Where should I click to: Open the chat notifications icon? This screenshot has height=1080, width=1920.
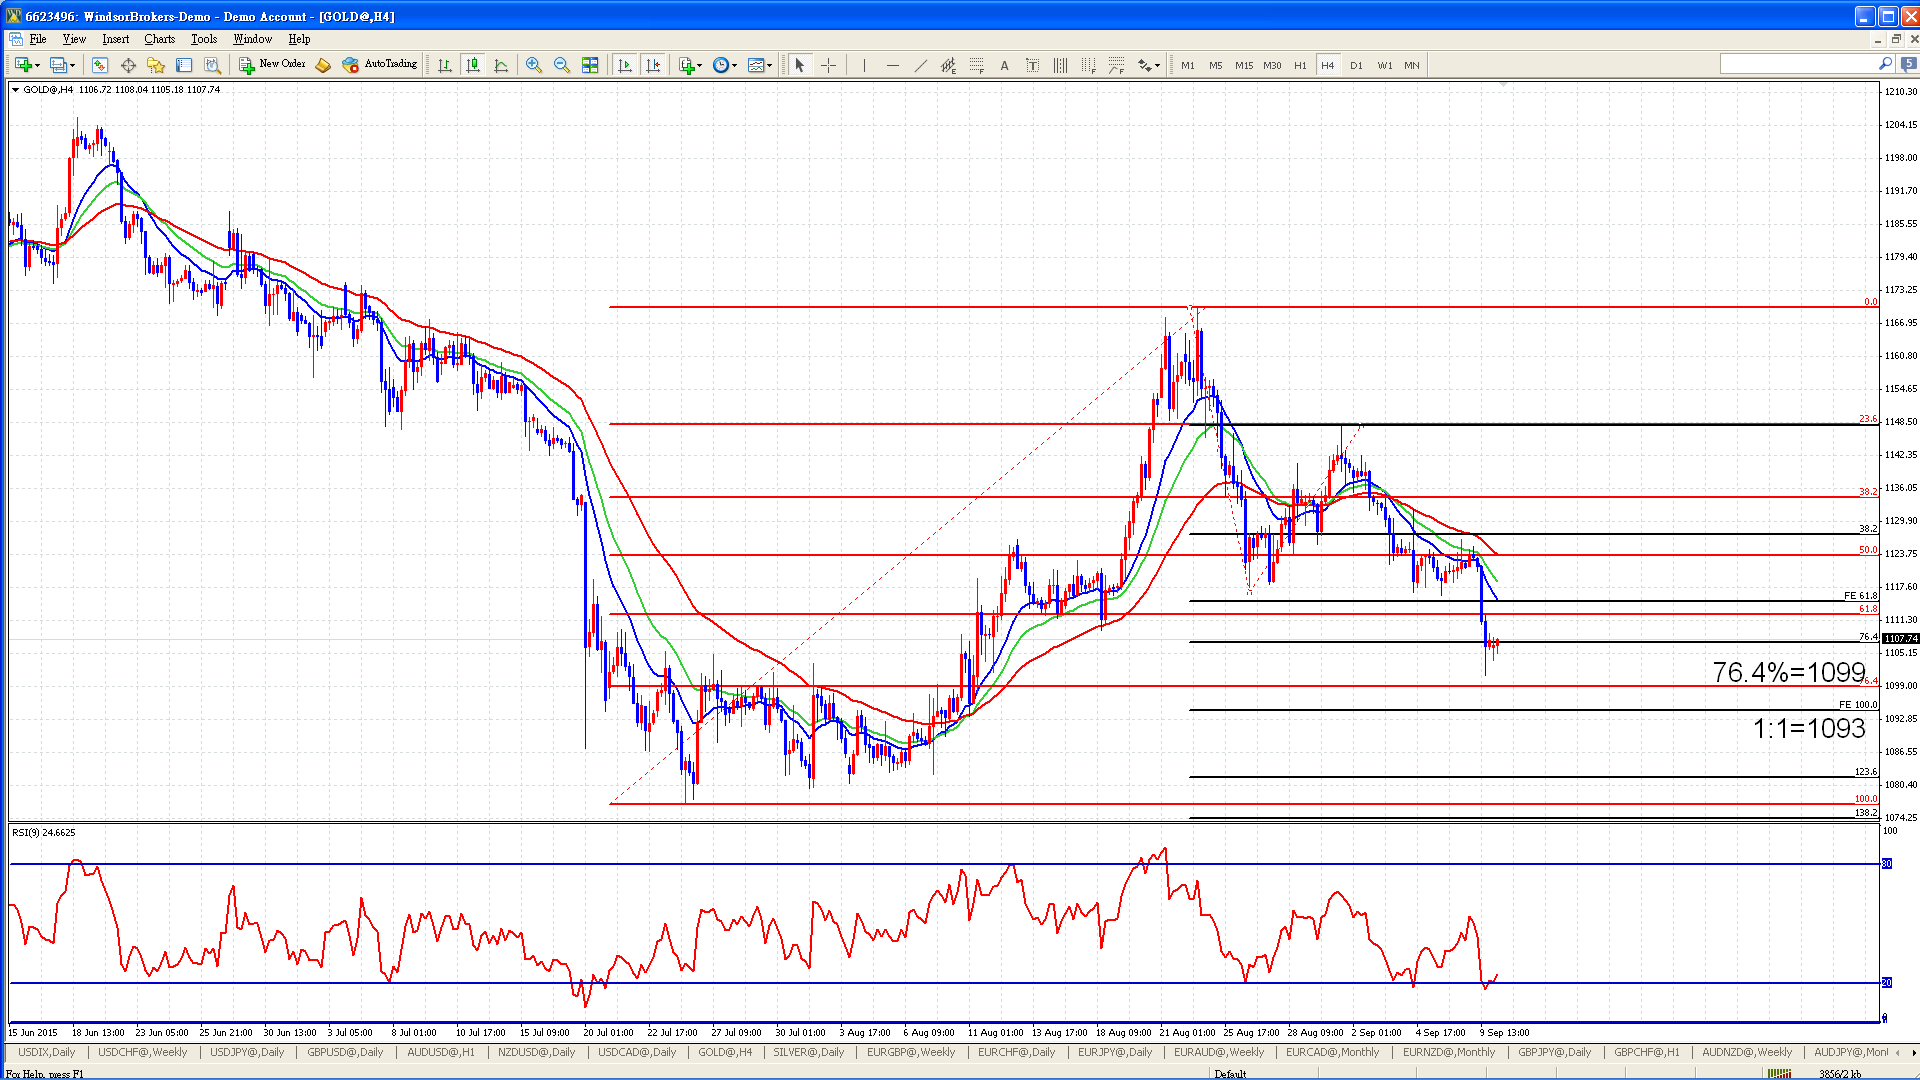pyautogui.click(x=1908, y=64)
